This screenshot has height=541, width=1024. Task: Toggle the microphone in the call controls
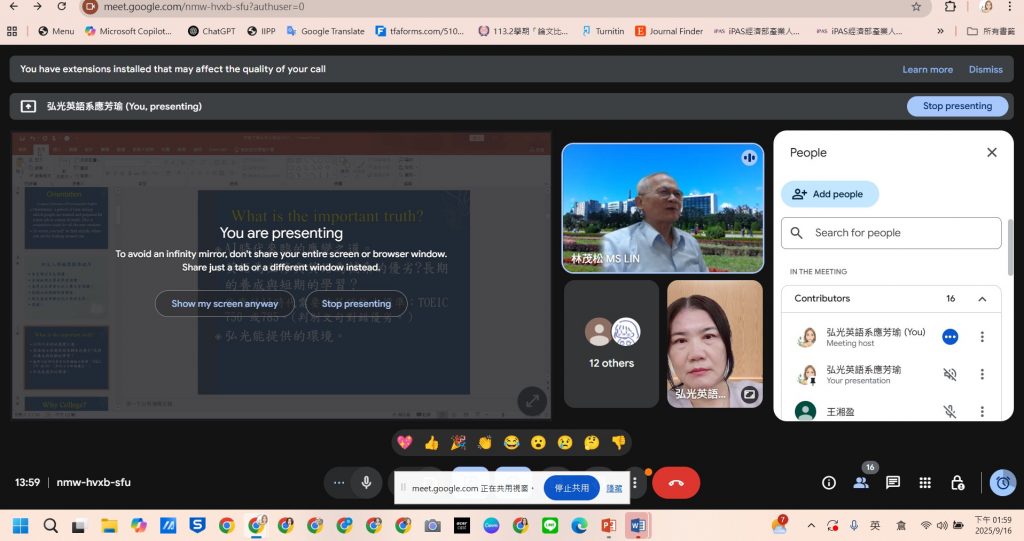(366, 483)
